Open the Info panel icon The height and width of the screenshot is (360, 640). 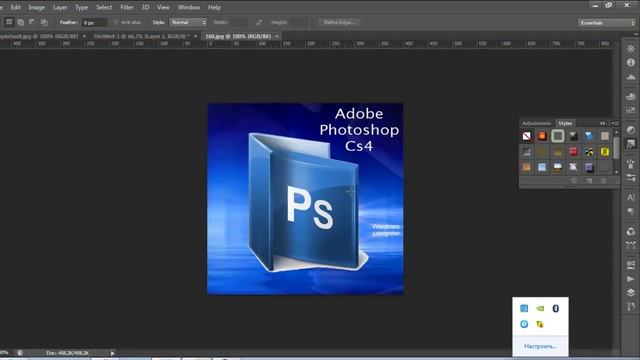point(631,62)
